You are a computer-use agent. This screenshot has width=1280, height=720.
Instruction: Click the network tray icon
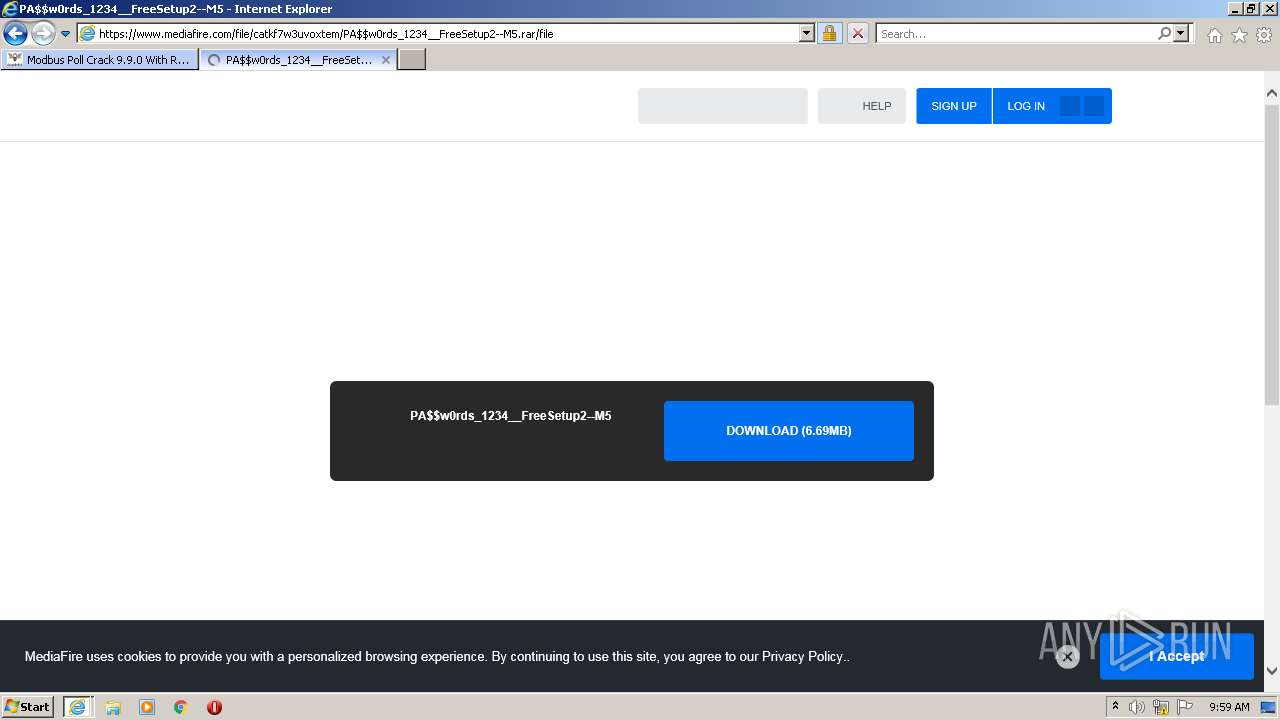1161,707
